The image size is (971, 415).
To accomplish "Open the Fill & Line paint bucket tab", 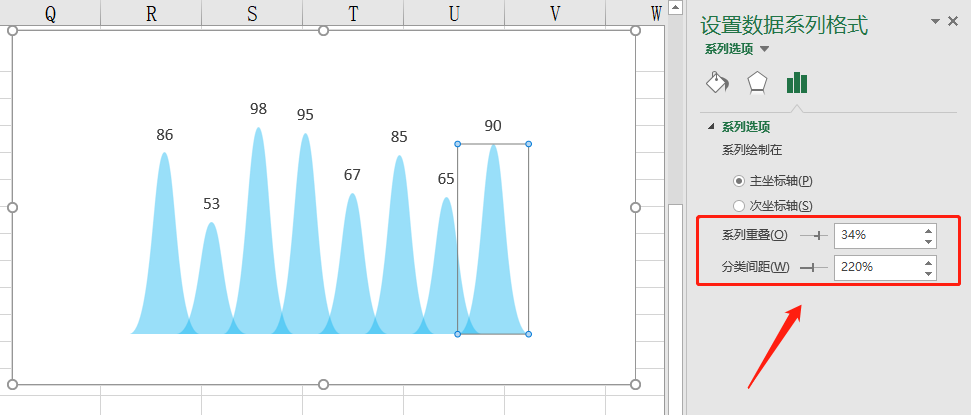I will coord(718,82).
